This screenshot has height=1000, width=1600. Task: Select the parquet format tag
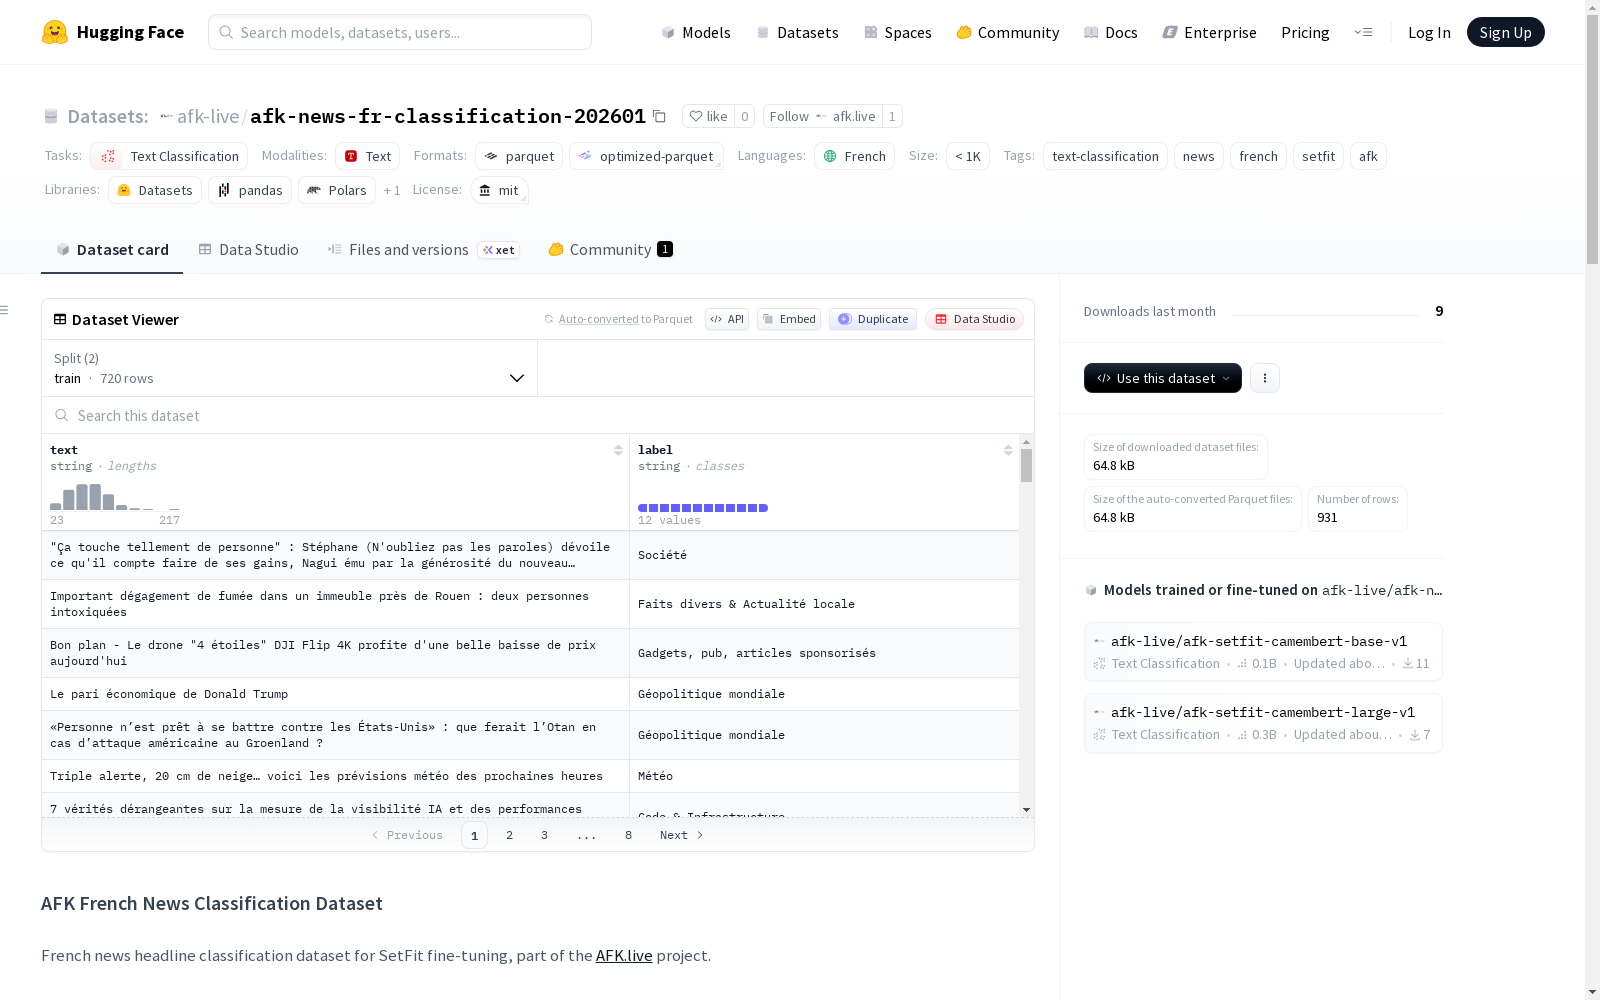pos(519,156)
